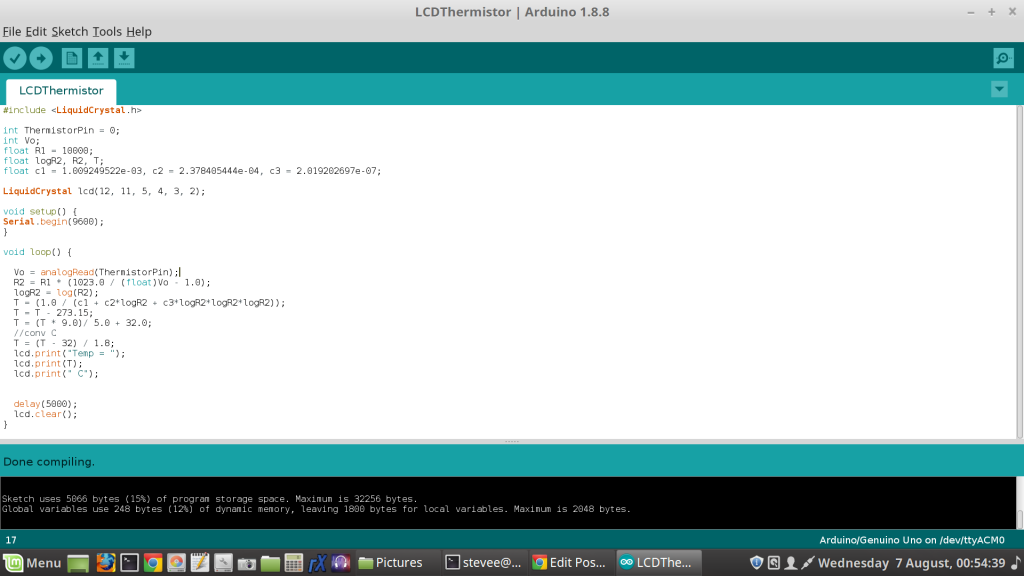Select the LCDThermistor sketch tab

[61, 90]
